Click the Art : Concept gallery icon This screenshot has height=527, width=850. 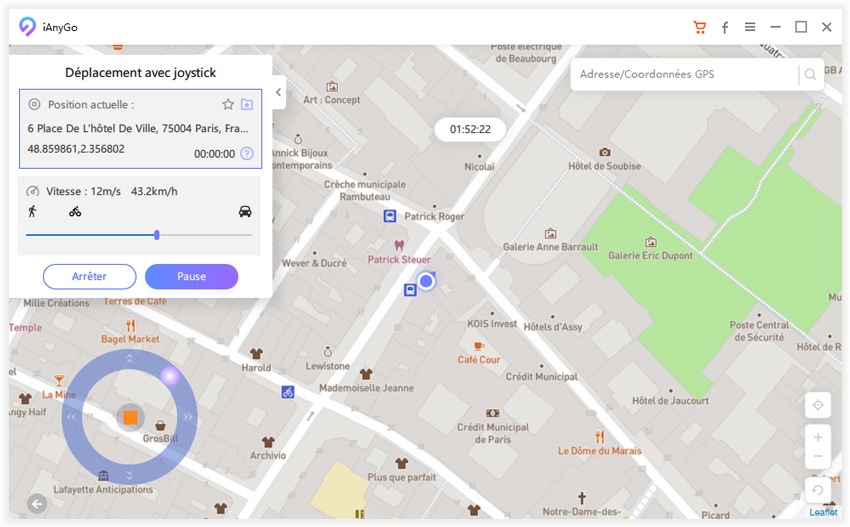click(332, 87)
